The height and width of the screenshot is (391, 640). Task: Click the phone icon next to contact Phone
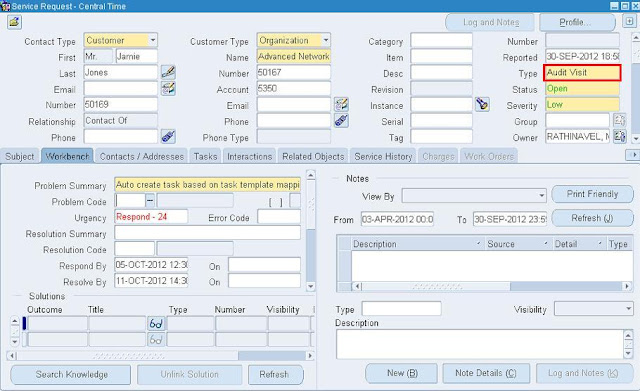168,136
